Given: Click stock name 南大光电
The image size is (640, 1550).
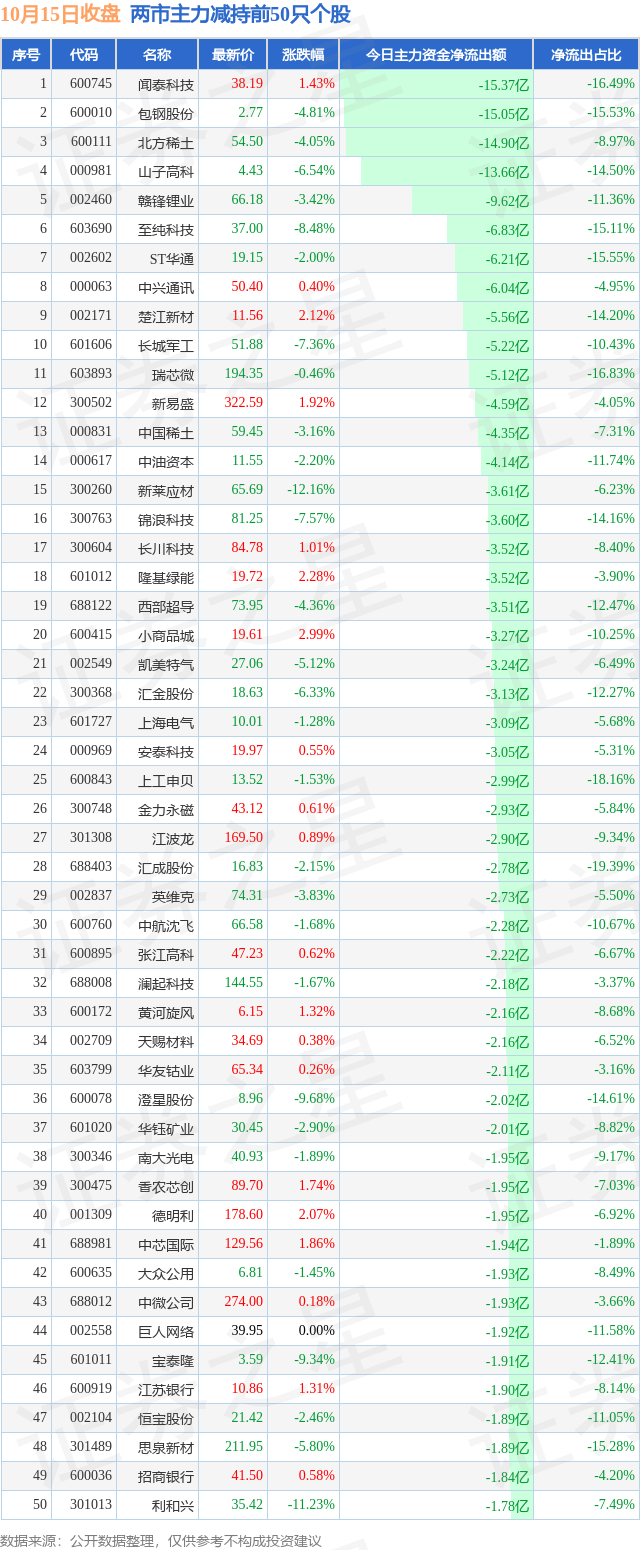Looking at the screenshot, I should (x=166, y=1157).
